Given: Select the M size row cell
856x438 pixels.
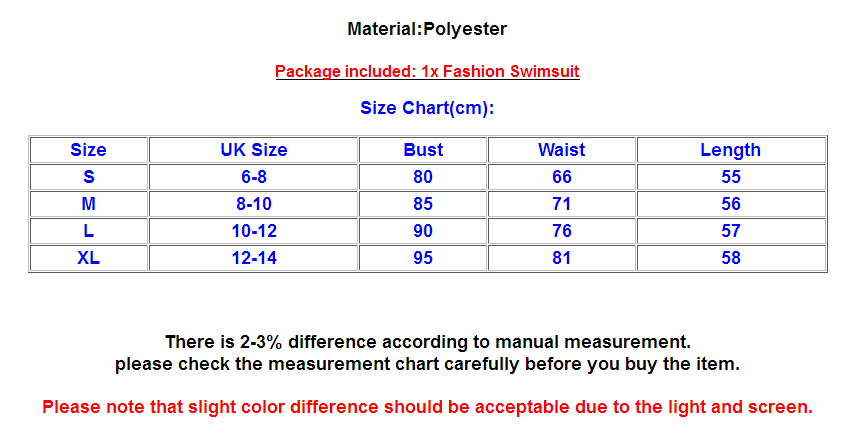Looking at the screenshot, I should point(88,204).
